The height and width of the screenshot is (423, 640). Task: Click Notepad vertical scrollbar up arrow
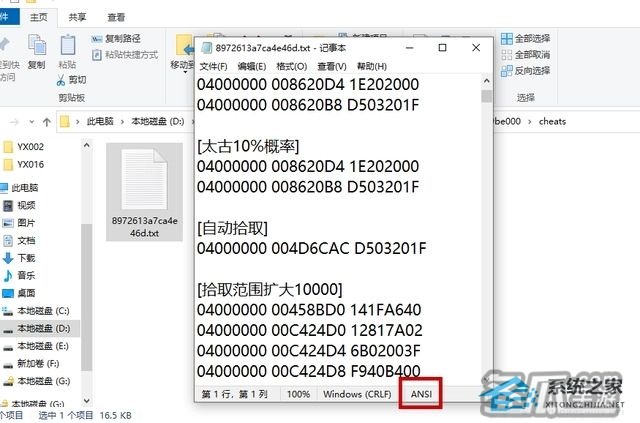click(487, 81)
